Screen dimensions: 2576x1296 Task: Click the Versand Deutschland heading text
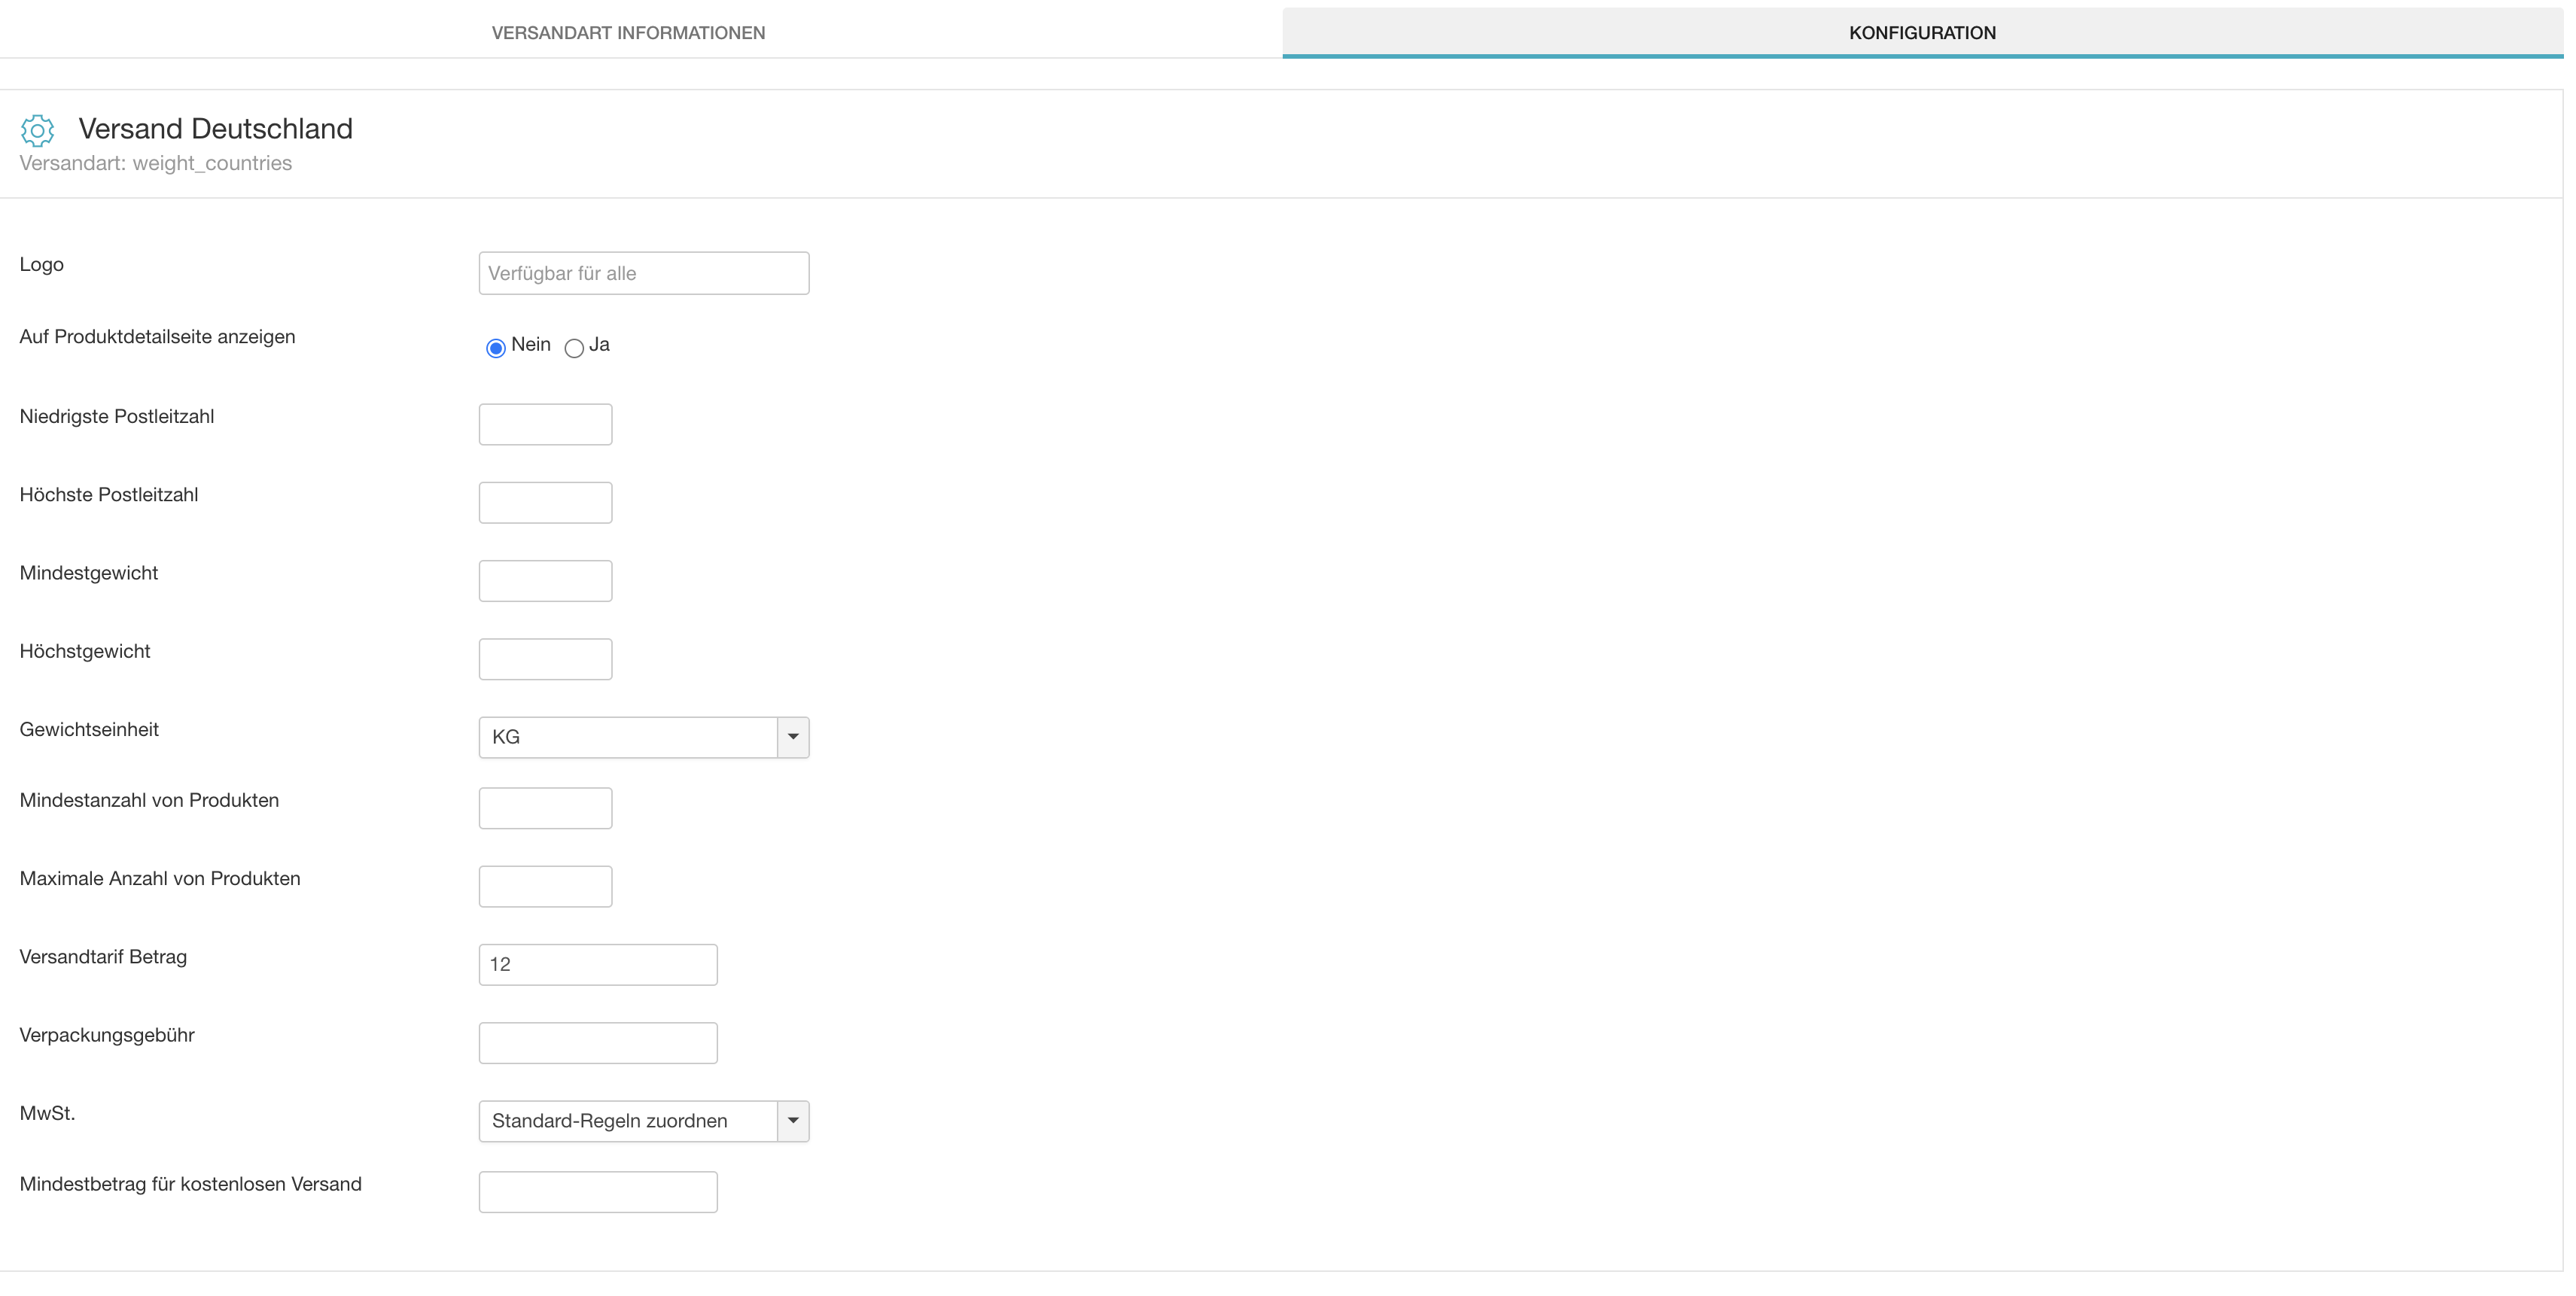pyautogui.click(x=215, y=129)
